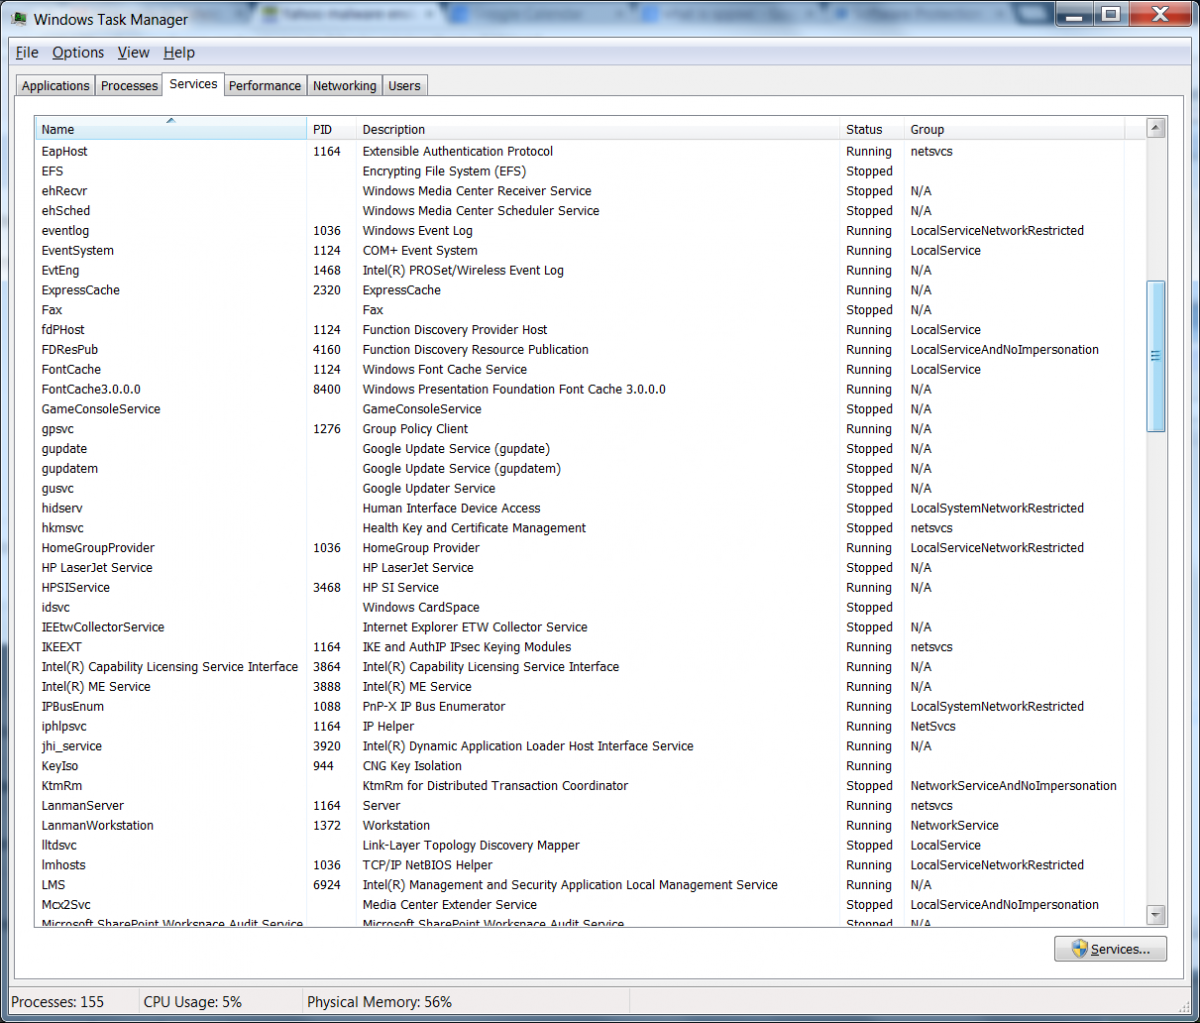Select HP LaserJet Service in the Name column
The height and width of the screenshot is (1023, 1200).
[97, 568]
